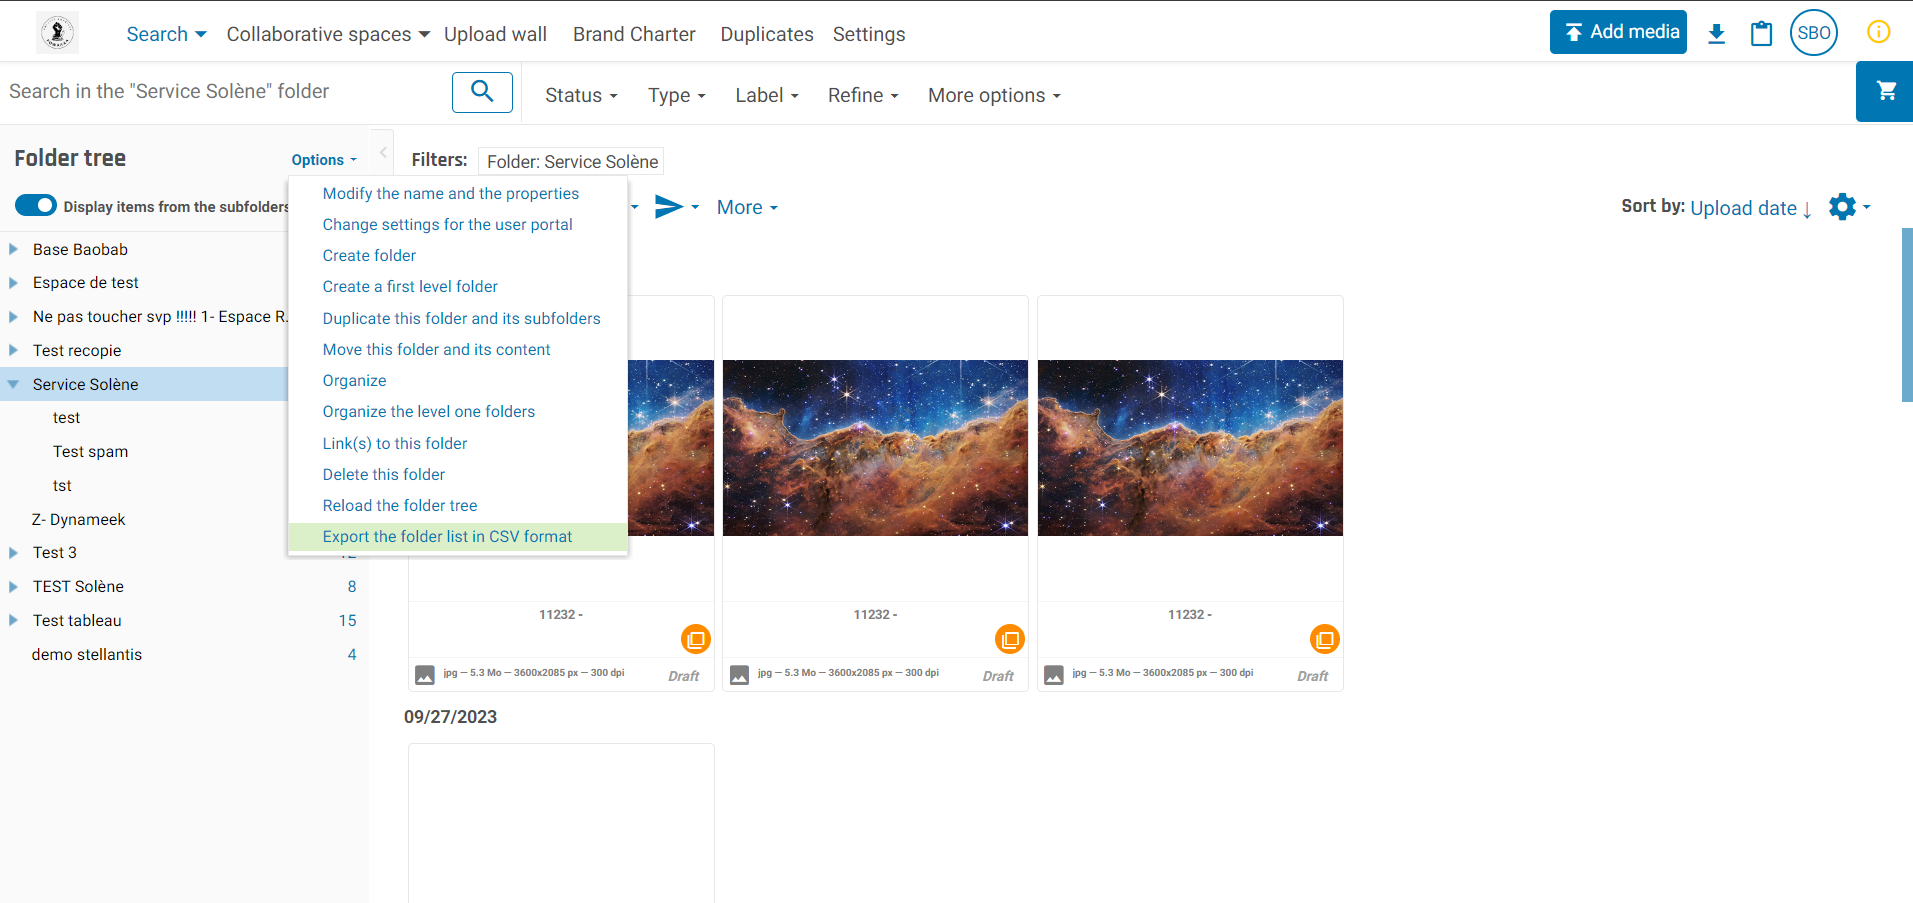This screenshot has height=903, width=1913.
Task: Open the More options dropdown
Action: pos(994,95)
